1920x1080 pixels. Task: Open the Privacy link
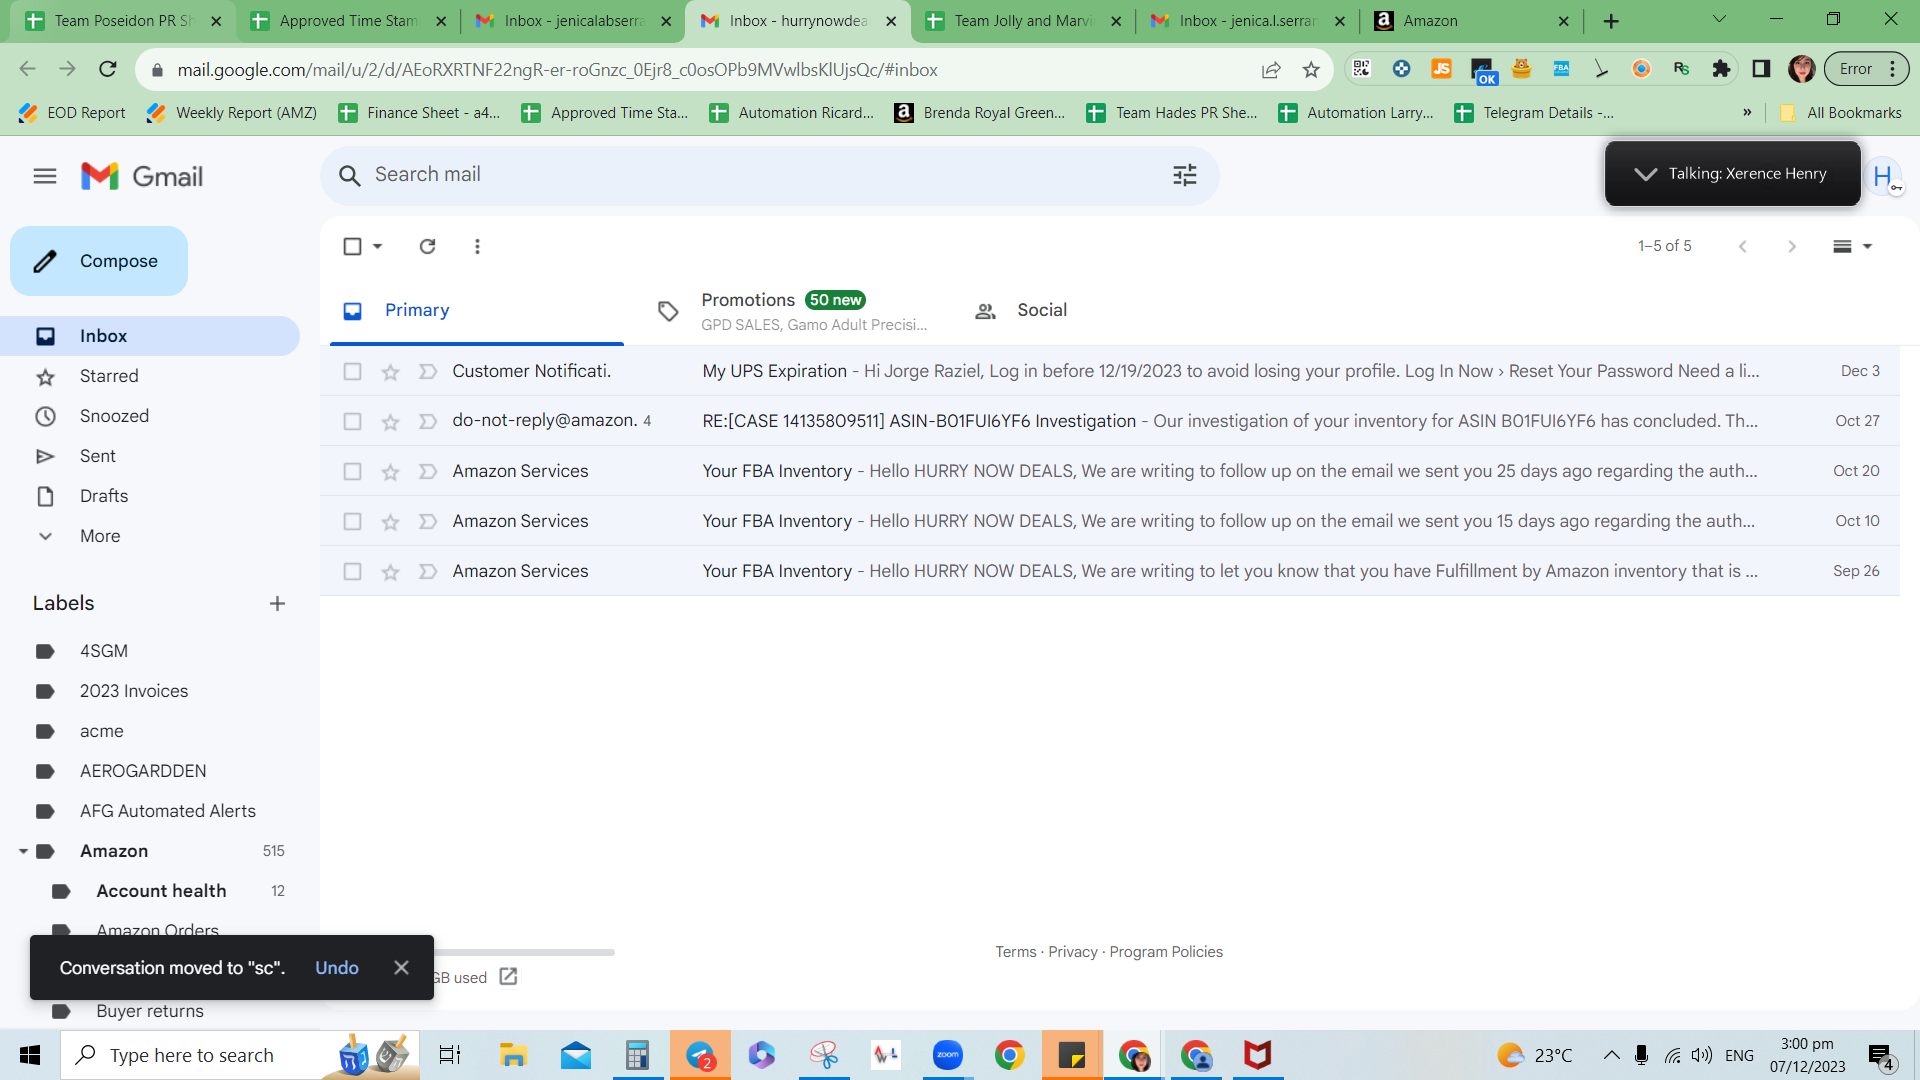coord(1073,952)
